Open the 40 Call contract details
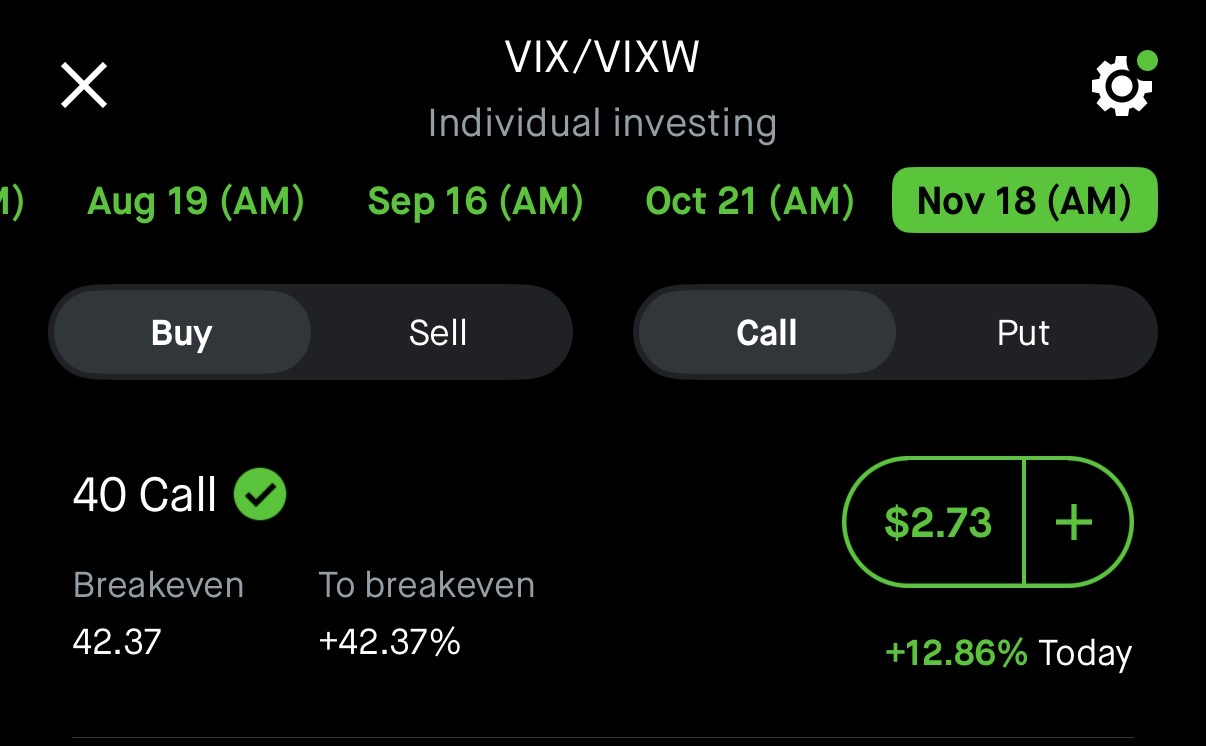The height and width of the screenshot is (746, 1206). tap(145, 495)
